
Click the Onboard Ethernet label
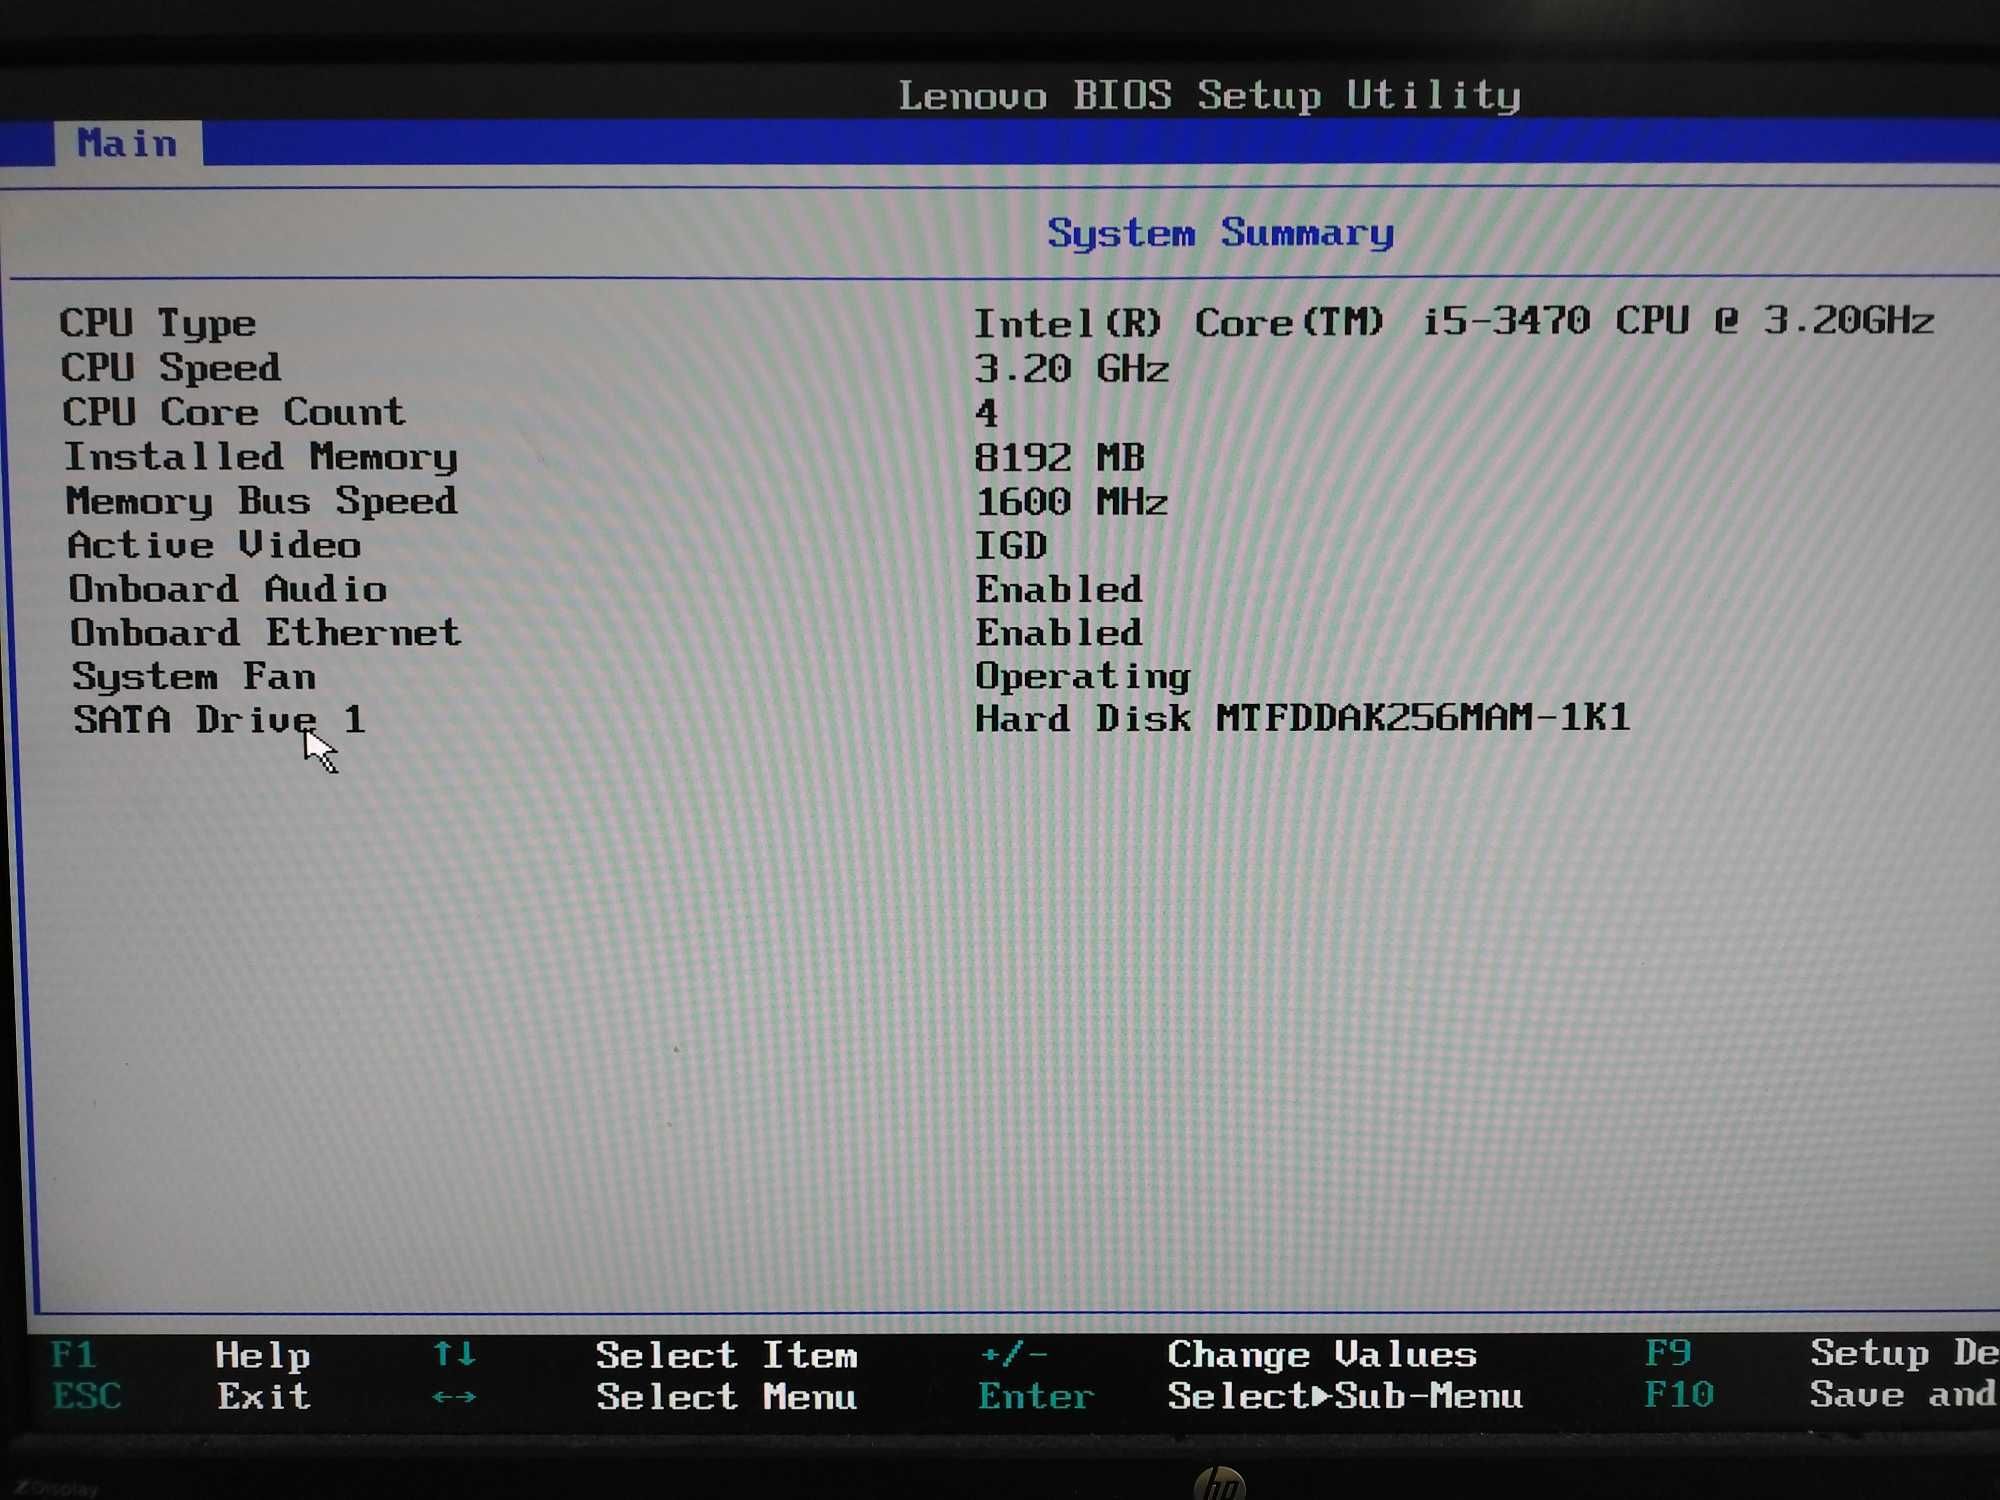(266, 633)
